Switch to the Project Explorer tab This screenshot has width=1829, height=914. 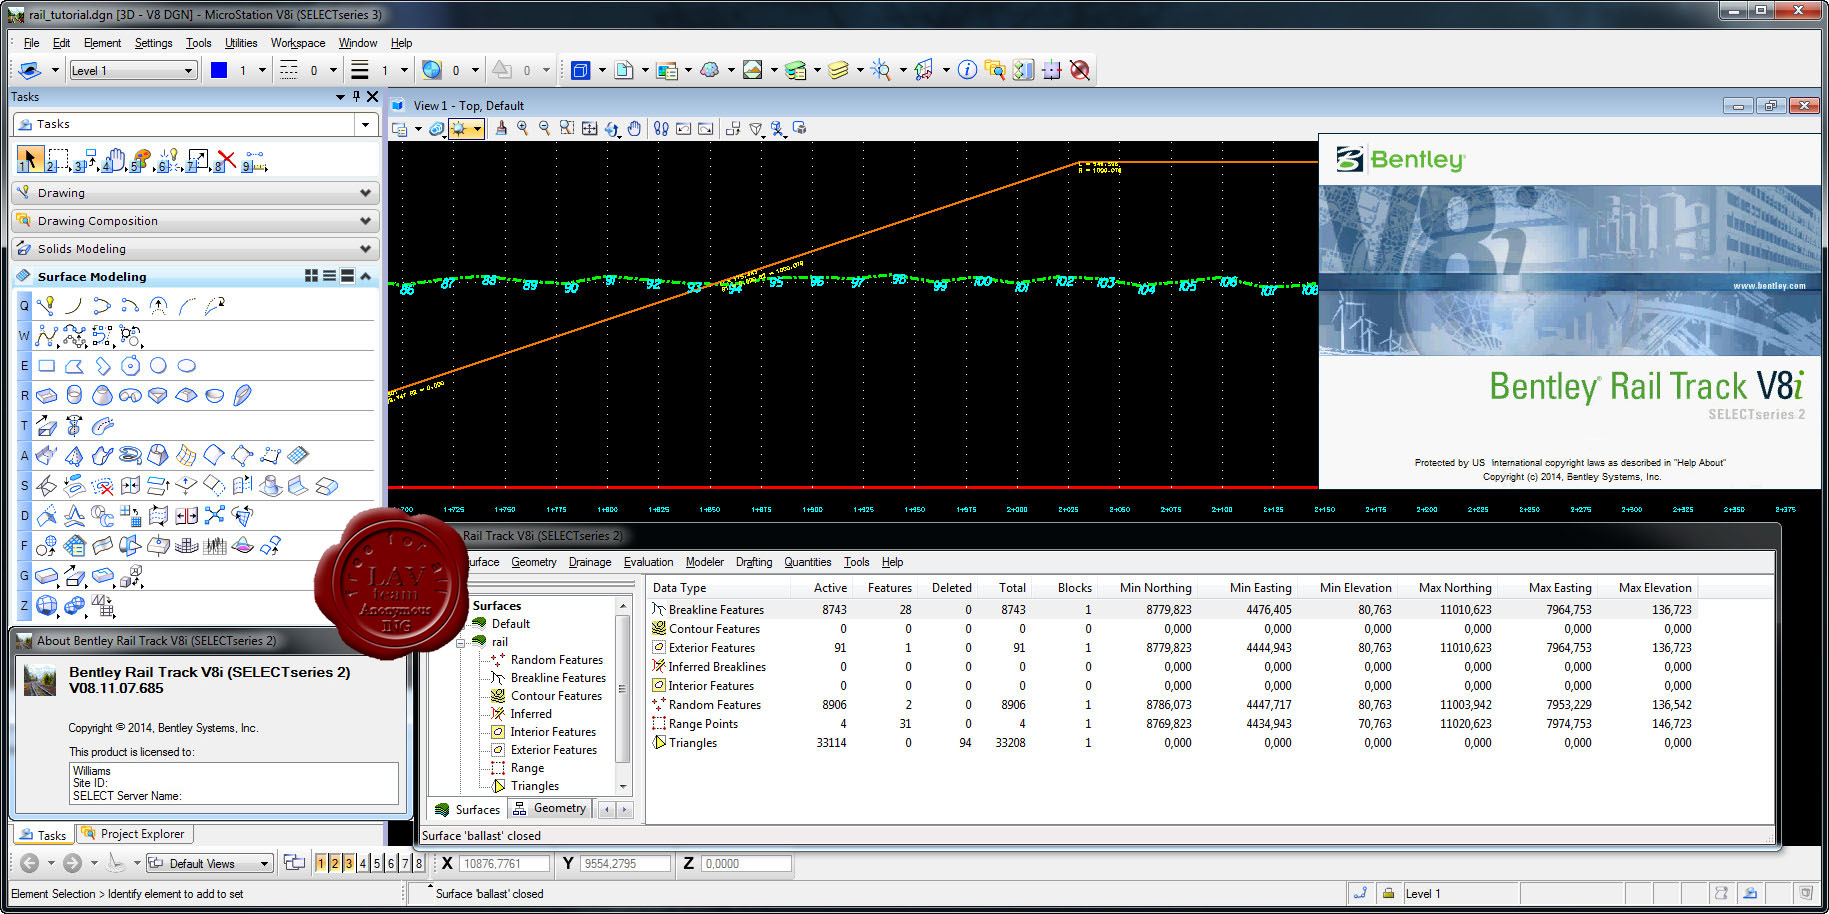coord(135,834)
